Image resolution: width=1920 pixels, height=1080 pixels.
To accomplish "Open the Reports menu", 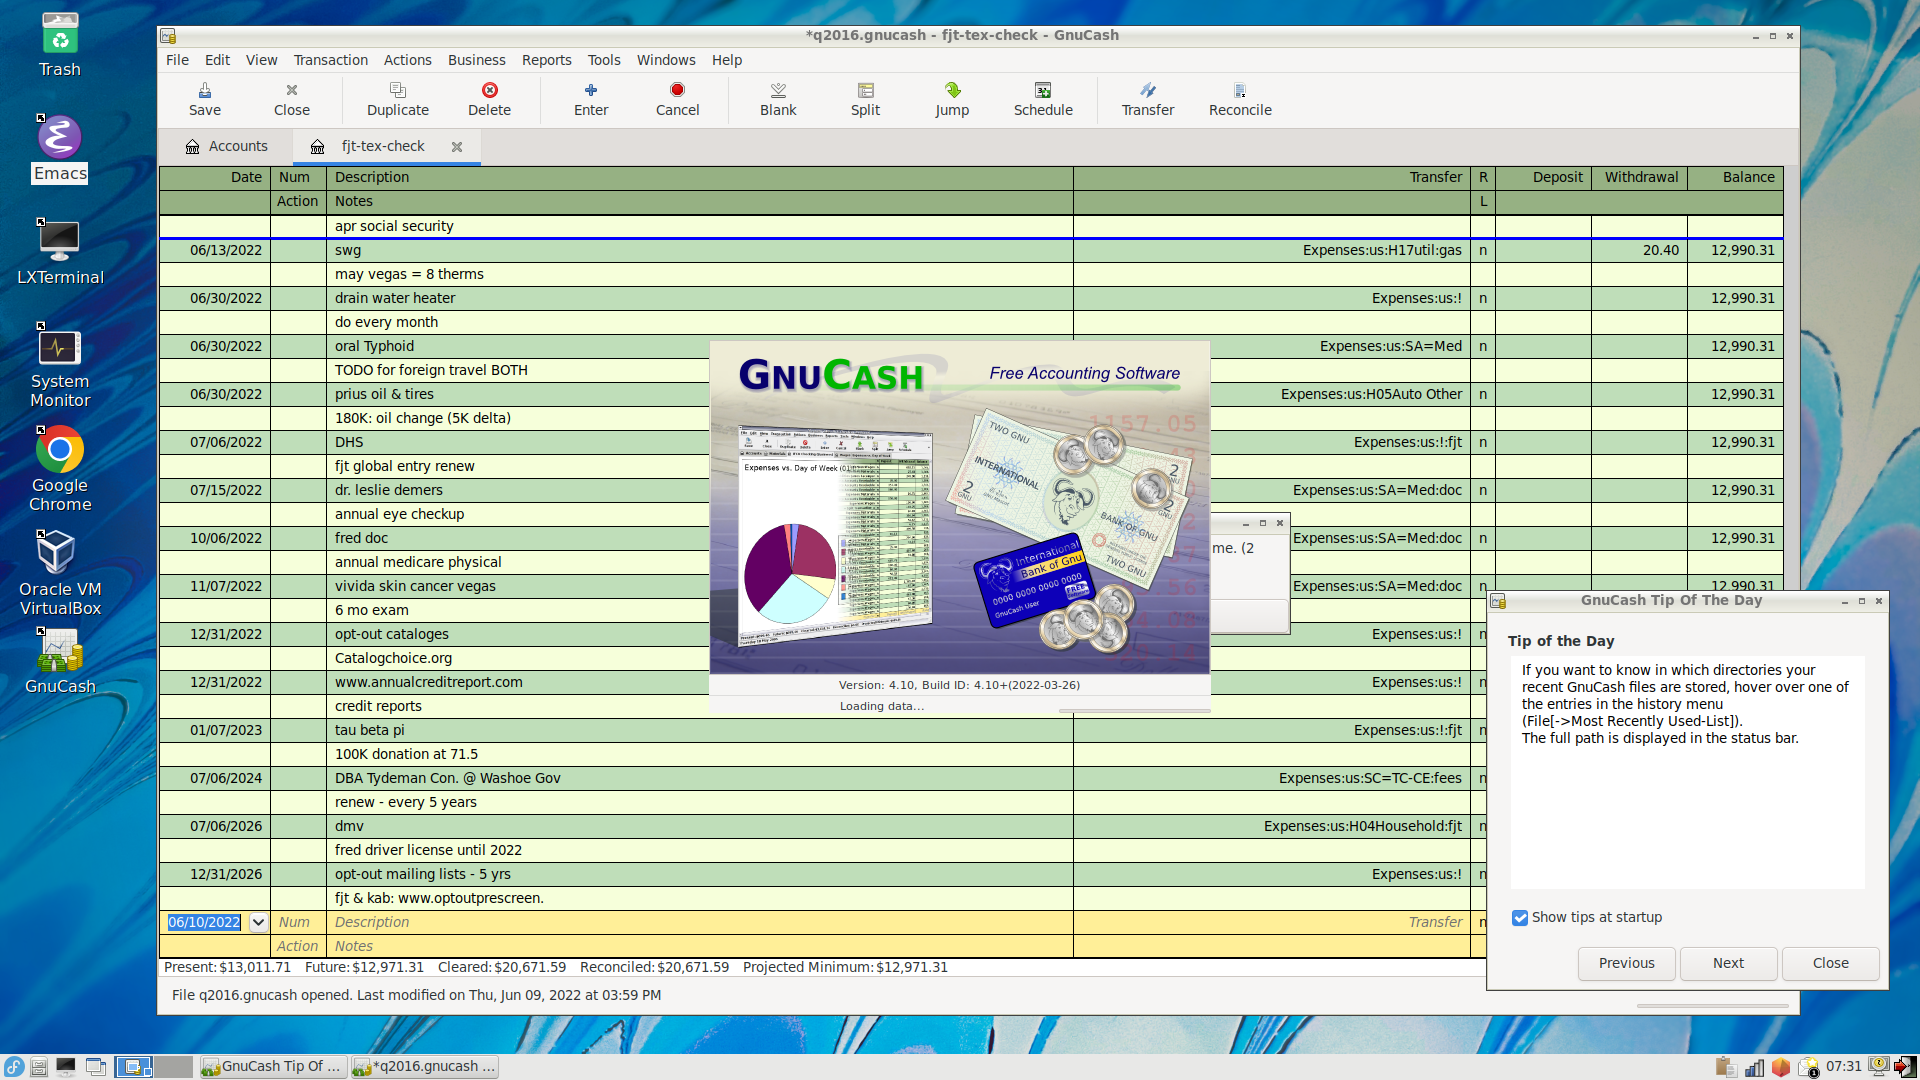I will (x=546, y=60).
